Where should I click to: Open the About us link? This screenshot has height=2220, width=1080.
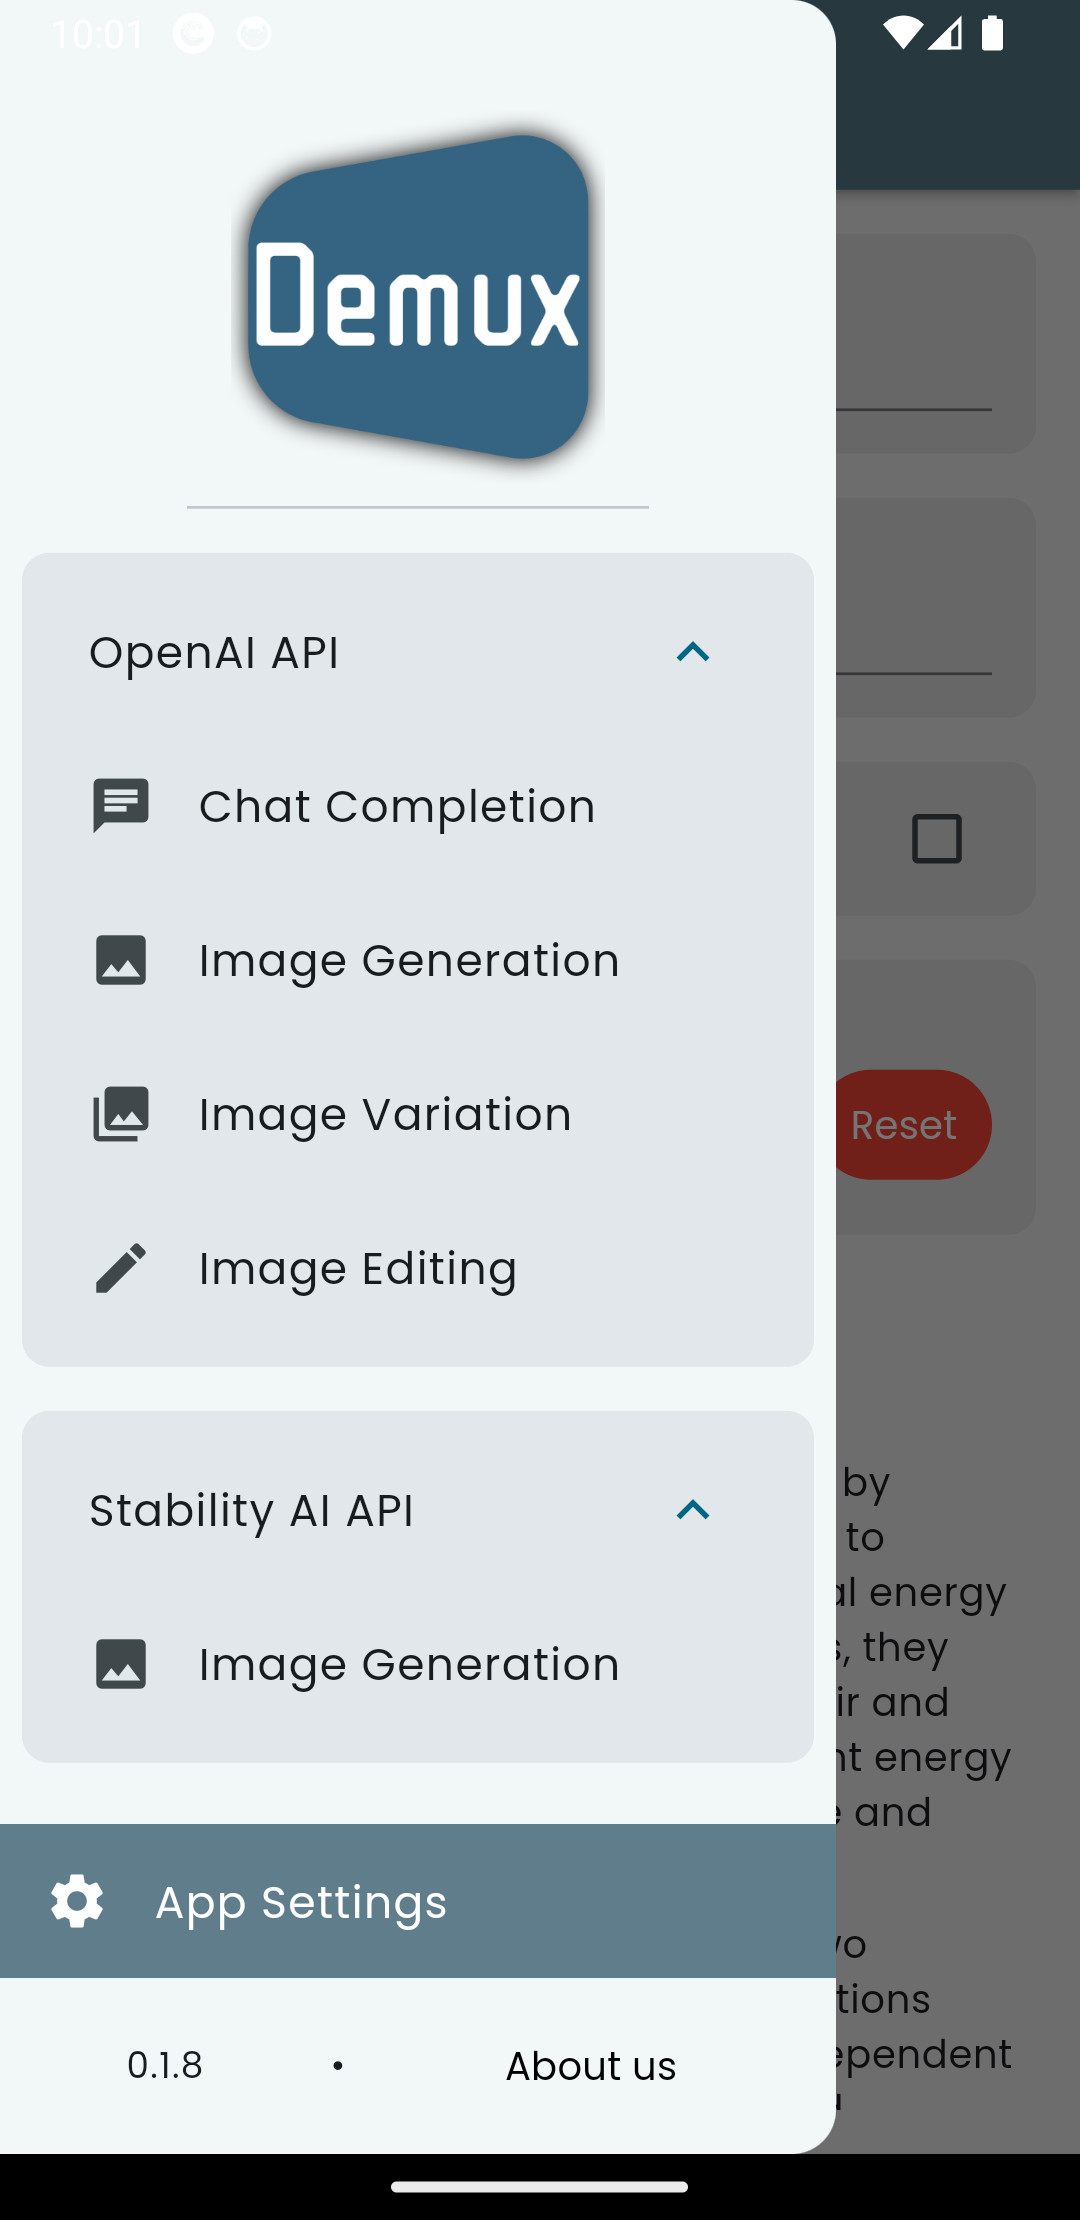590,2066
